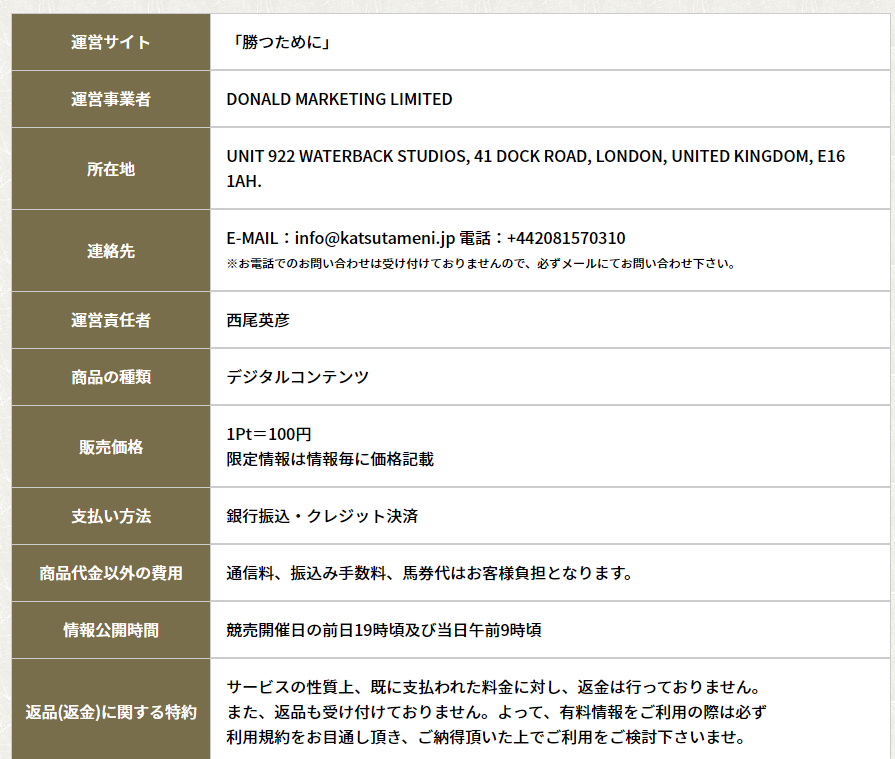895x759 pixels.
Task: Click the info@katsutameni.jp email address
Action: (x=374, y=238)
